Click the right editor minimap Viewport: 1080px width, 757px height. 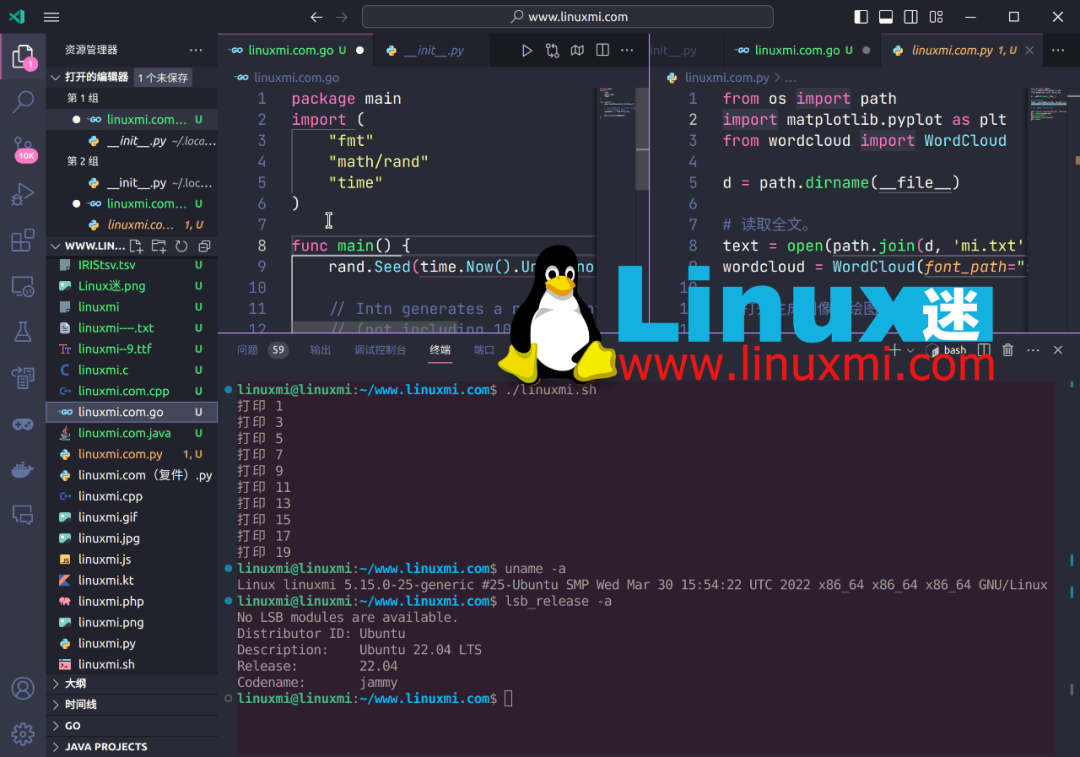coord(1048,104)
